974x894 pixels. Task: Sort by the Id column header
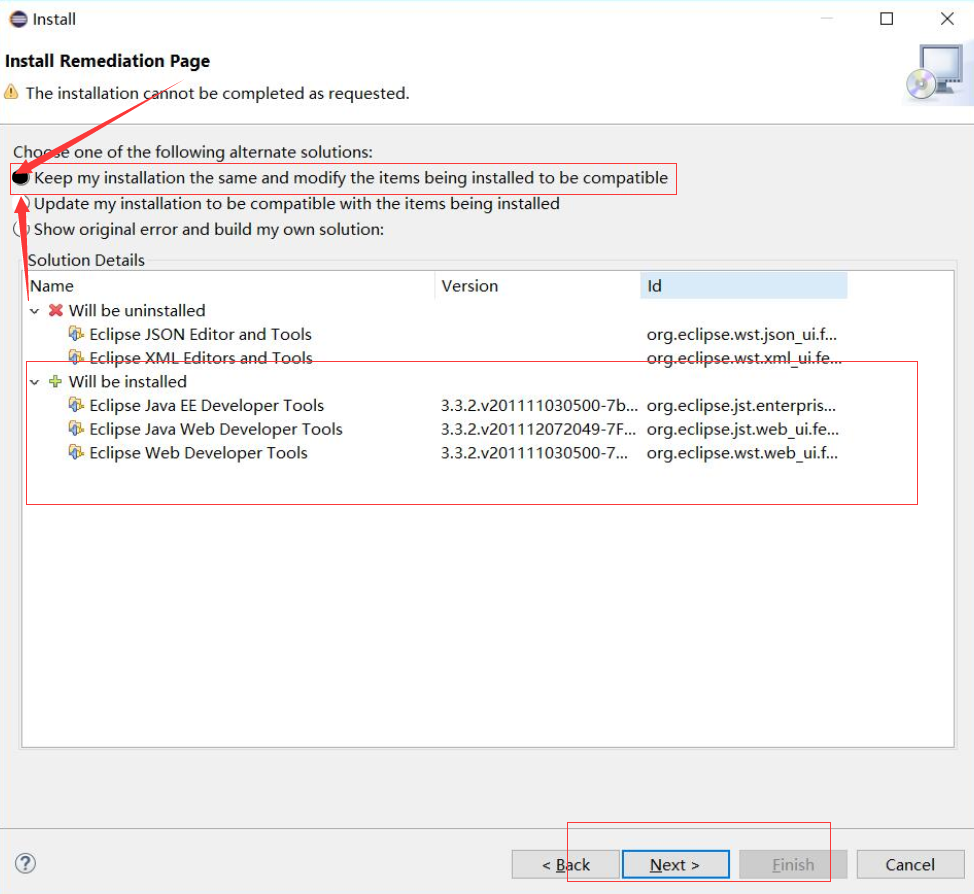tap(744, 286)
